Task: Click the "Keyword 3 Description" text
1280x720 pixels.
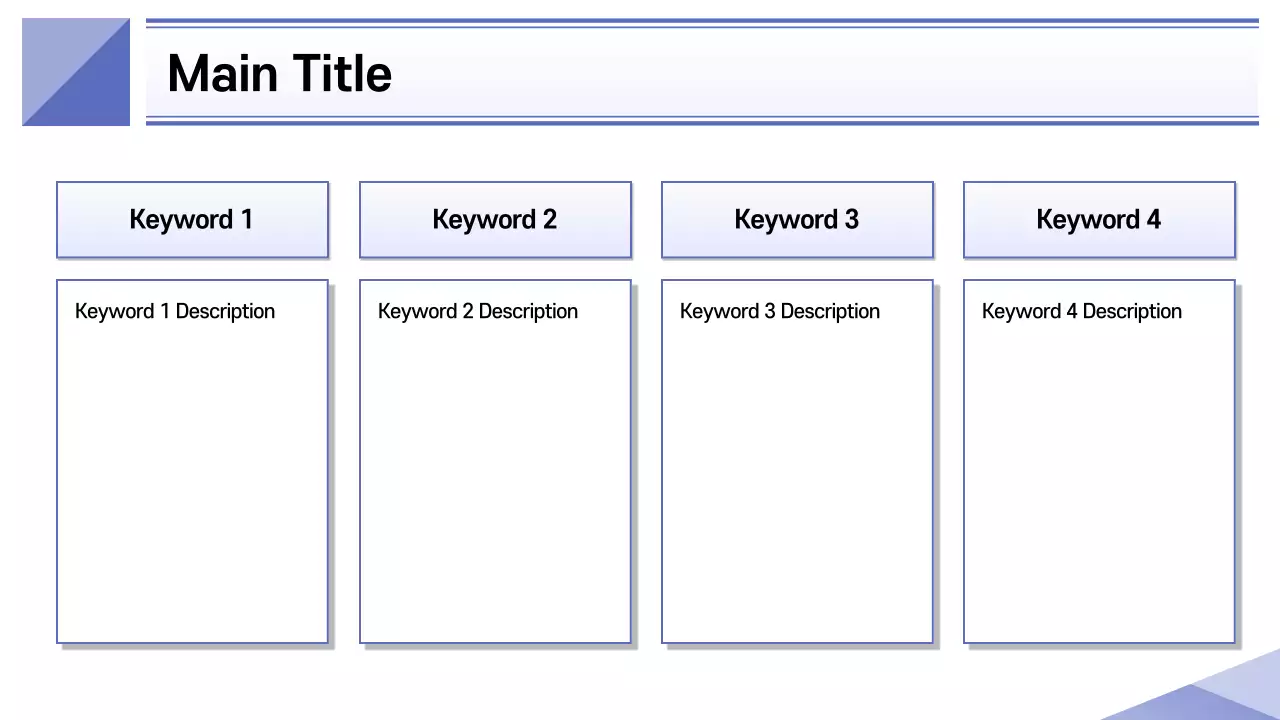Action: 780,312
